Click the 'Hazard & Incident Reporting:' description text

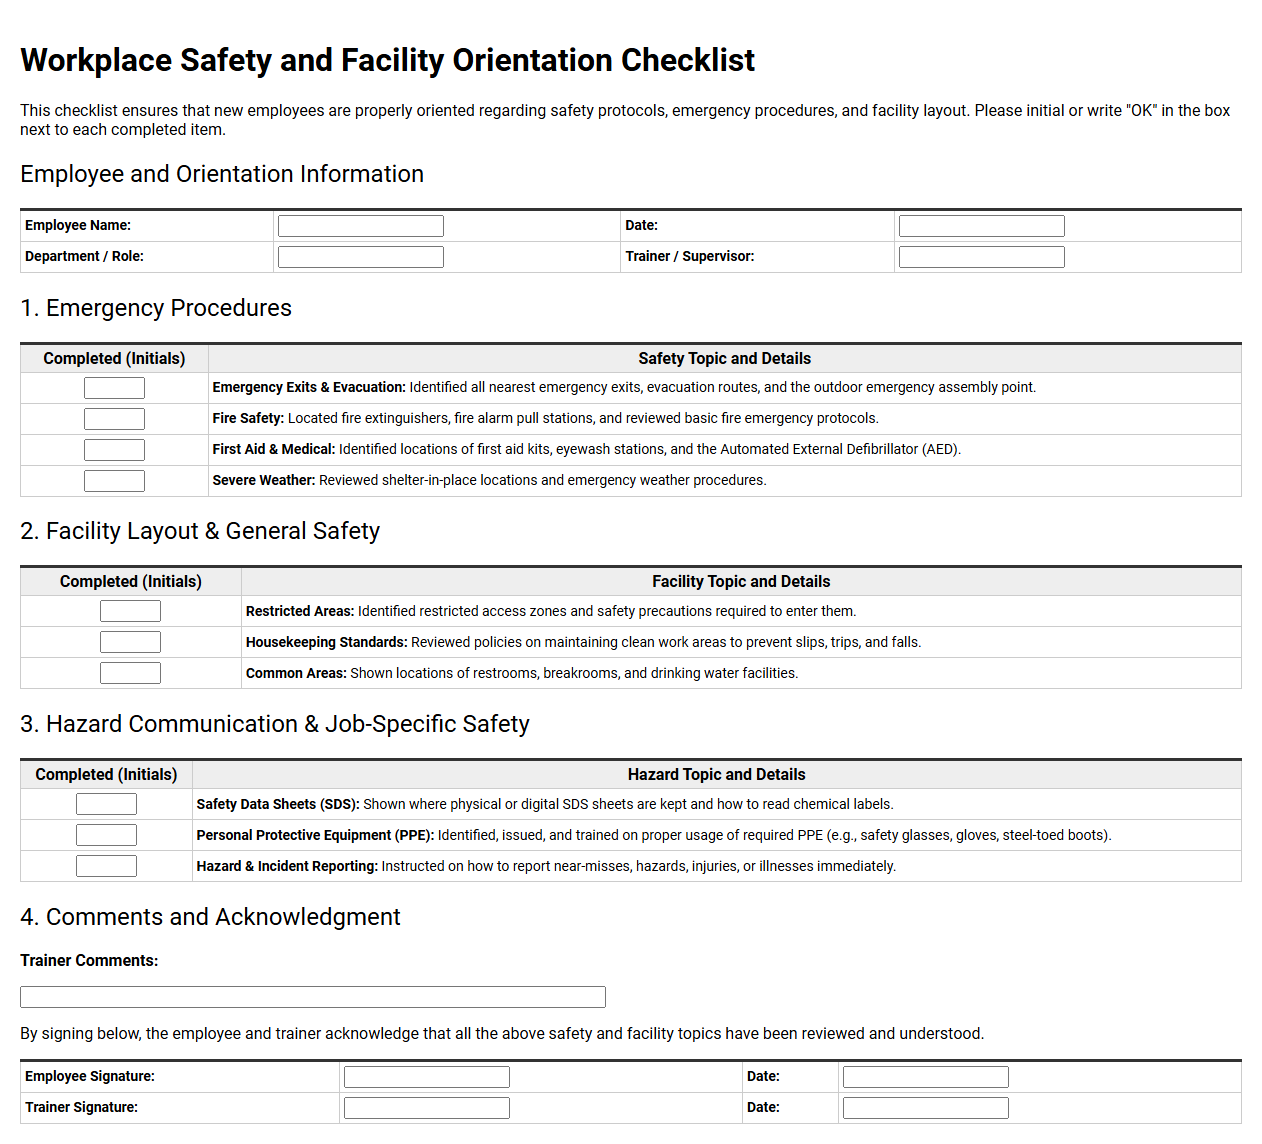click(x=546, y=866)
